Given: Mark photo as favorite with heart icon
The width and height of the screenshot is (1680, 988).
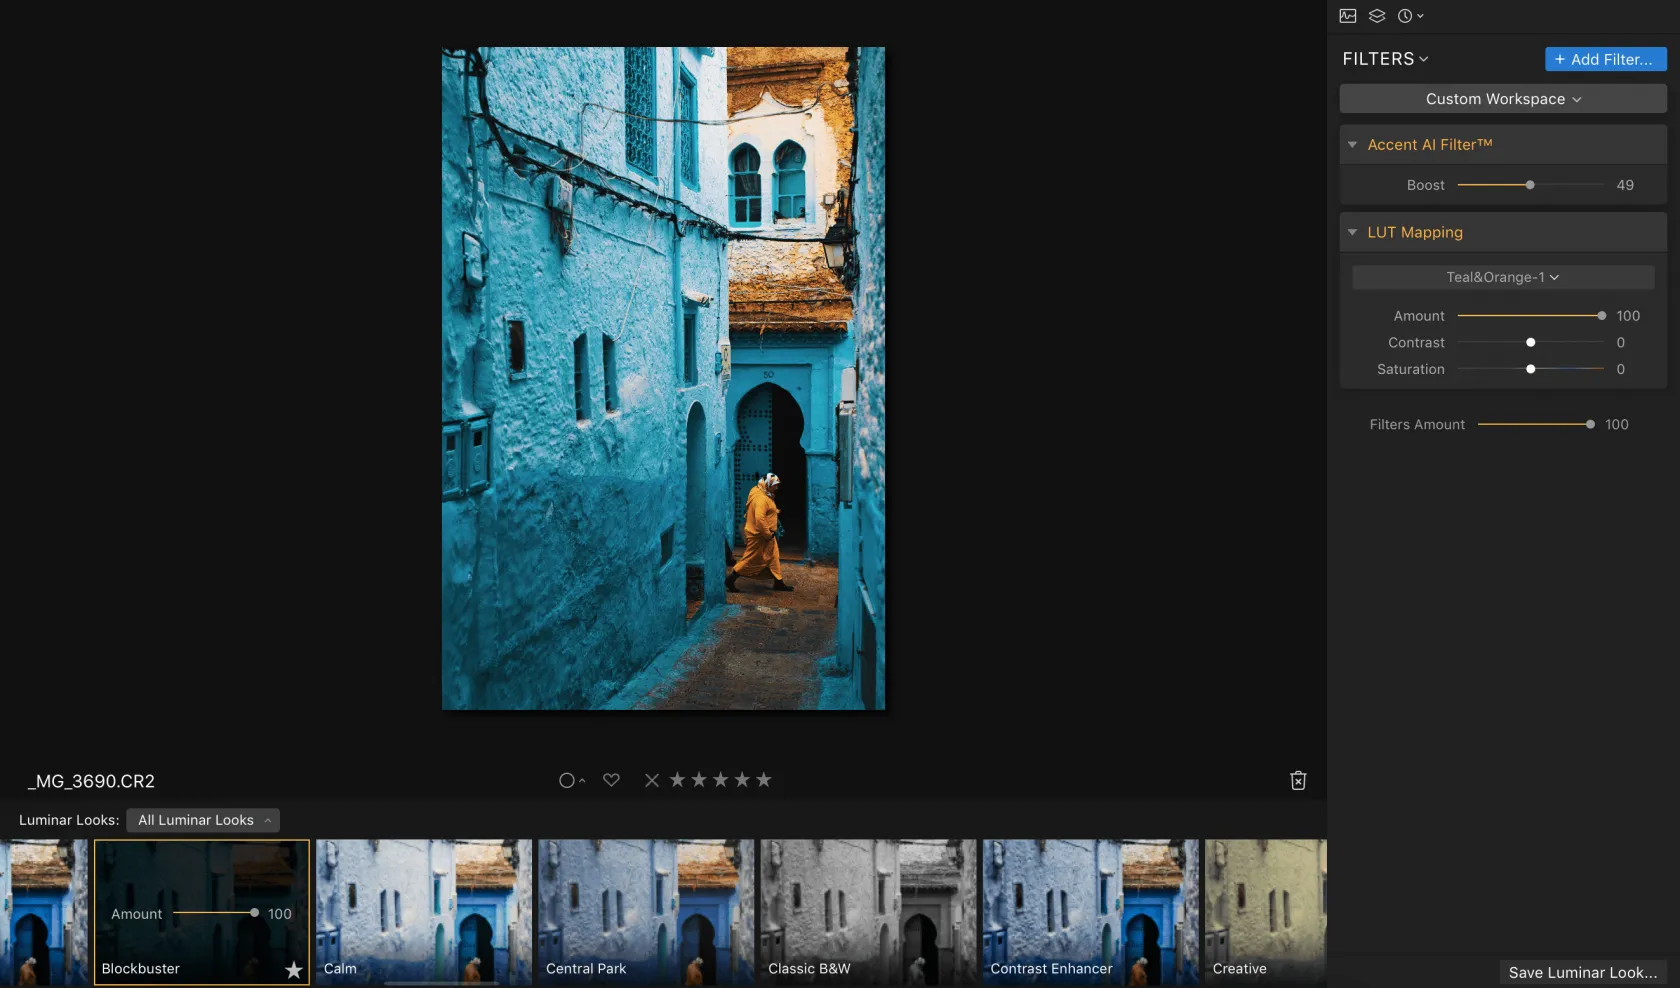Looking at the screenshot, I should (611, 780).
